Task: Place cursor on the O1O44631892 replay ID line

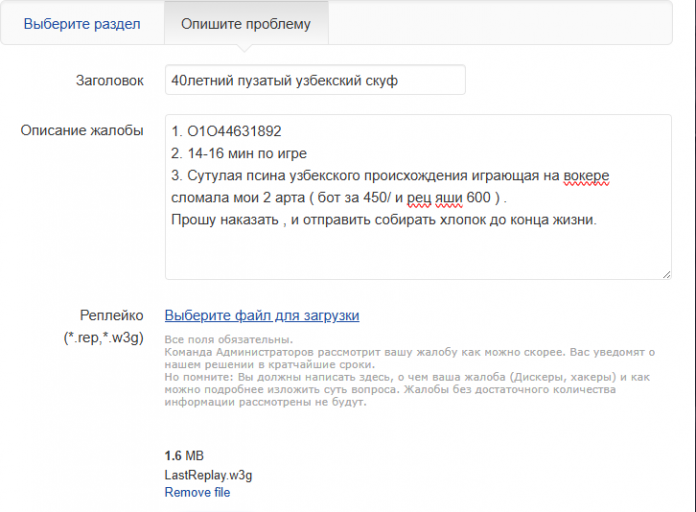Action: pyautogui.click(x=226, y=131)
